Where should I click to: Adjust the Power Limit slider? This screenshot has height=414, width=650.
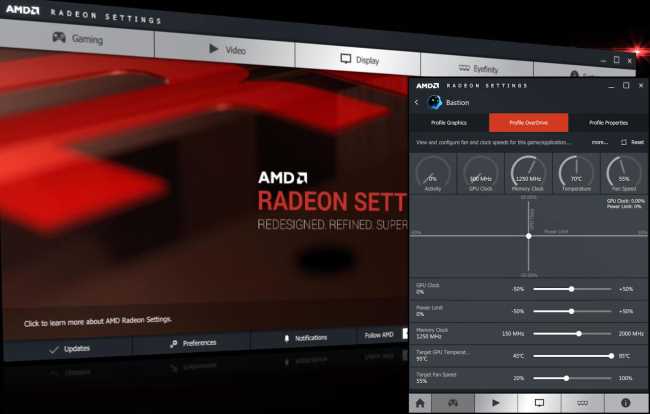pyautogui.click(x=572, y=311)
